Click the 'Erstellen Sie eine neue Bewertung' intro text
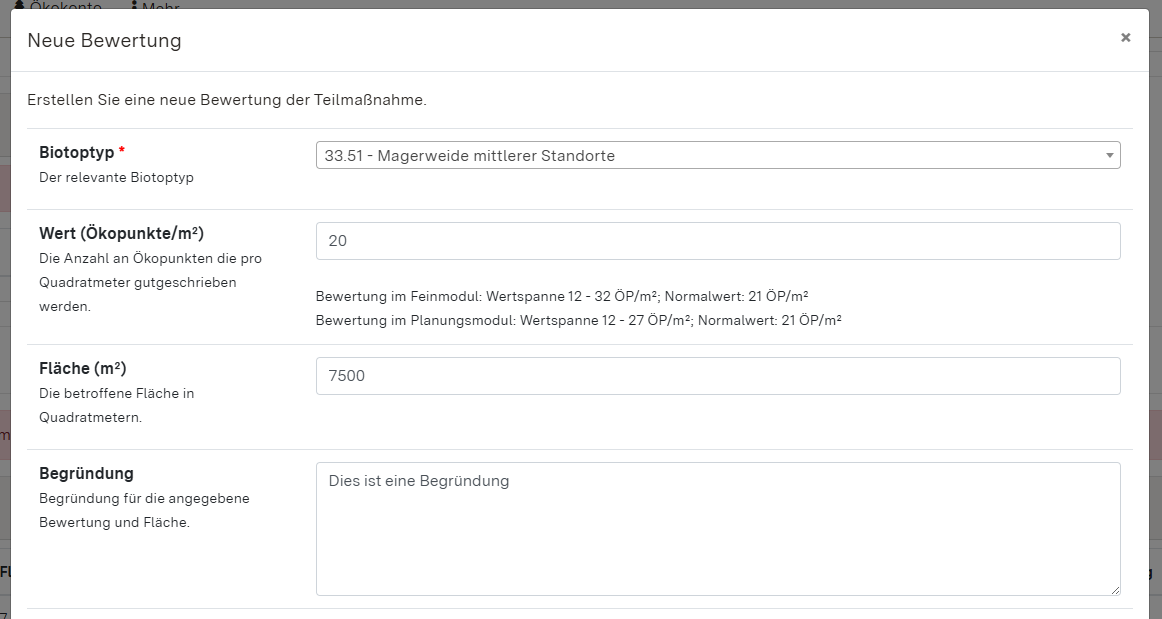This screenshot has width=1162, height=619. point(227,100)
